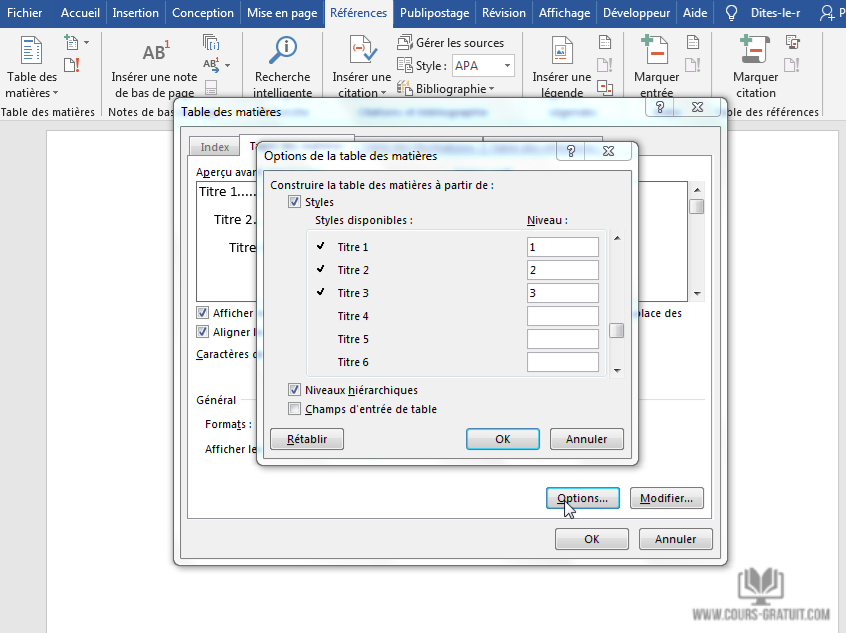This screenshot has height=633, width=846.
Task: Click the Gérer les sources icon
Action: (x=405, y=43)
